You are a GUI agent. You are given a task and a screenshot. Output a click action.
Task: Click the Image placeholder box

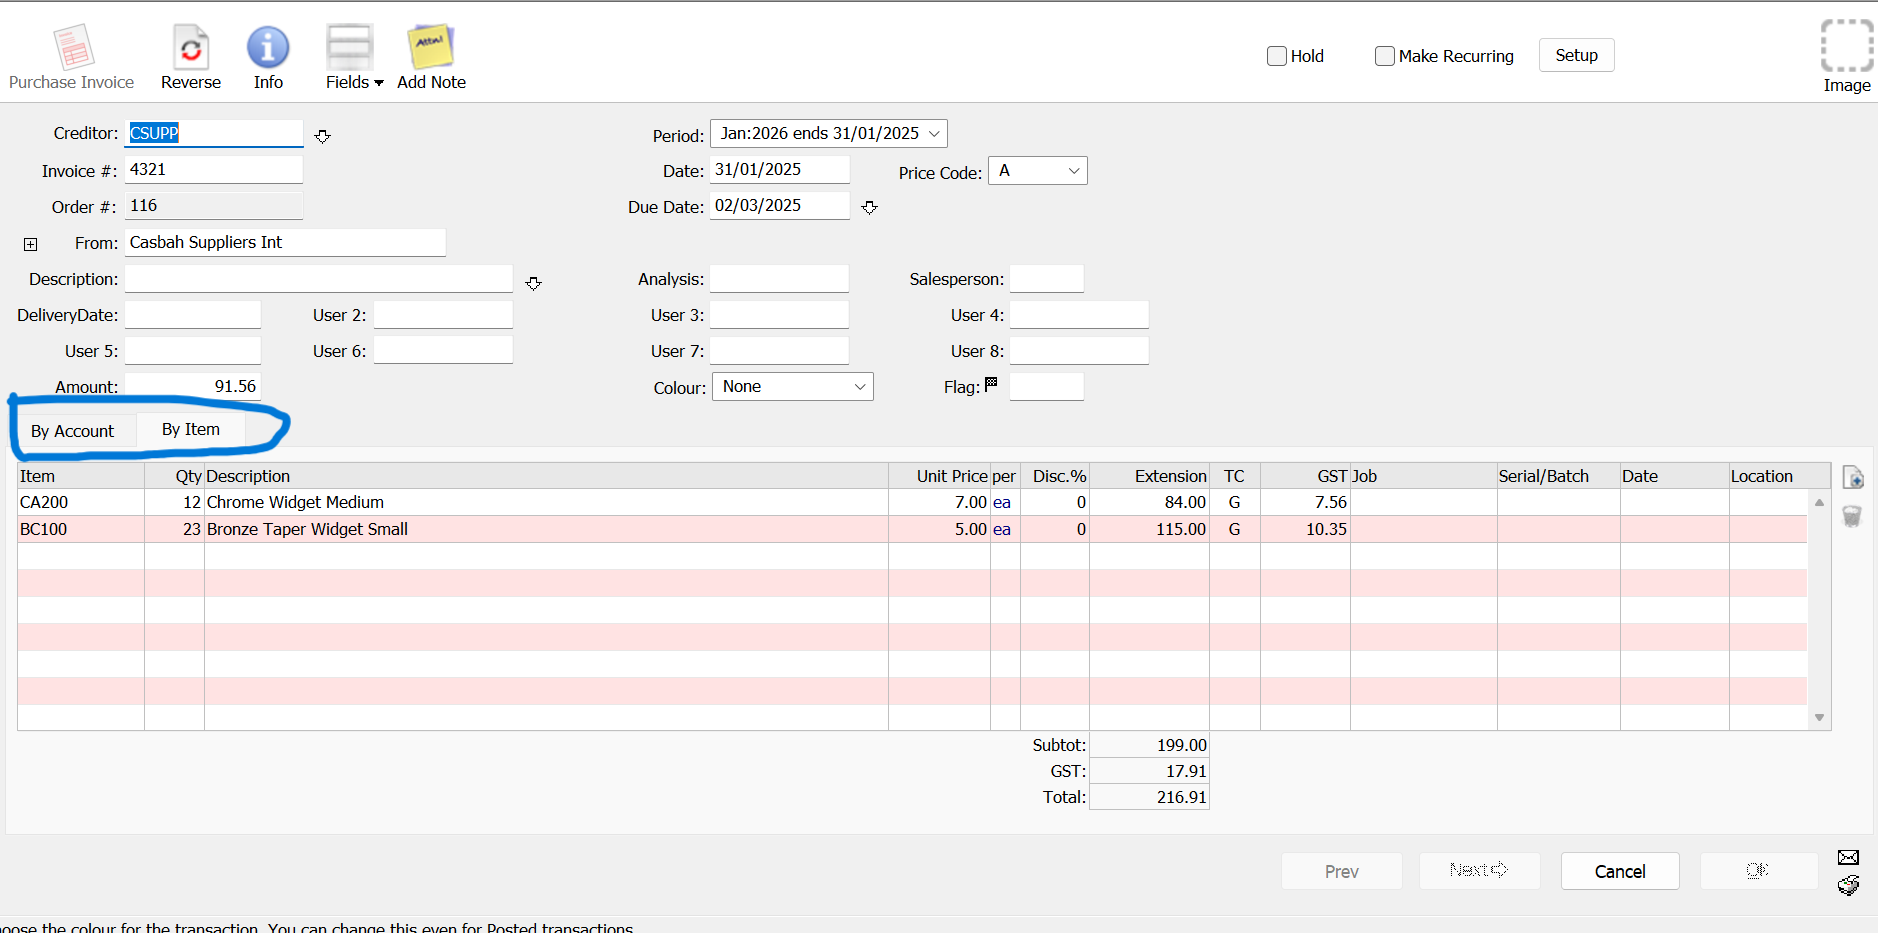[x=1846, y=45]
